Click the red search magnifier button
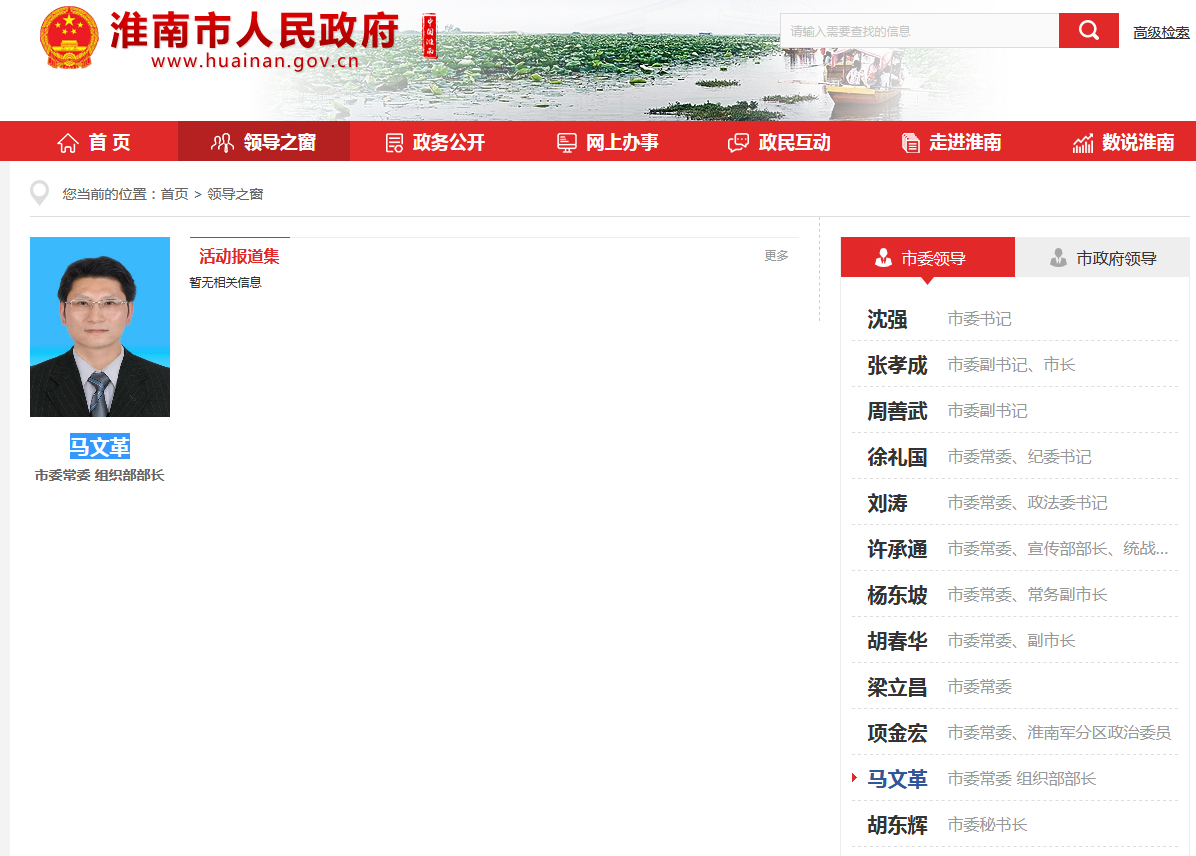Viewport: 1196px width, 856px height. click(x=1088, y=31)
